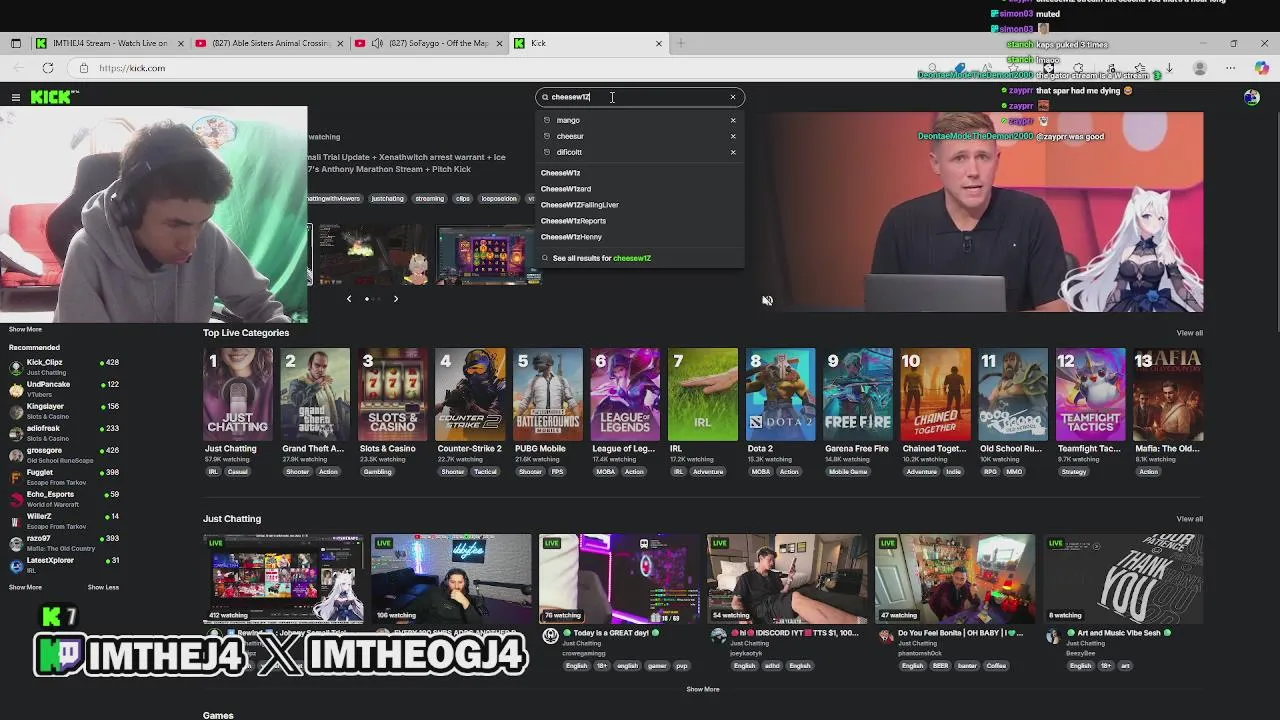This screenshot has height=720, width=1280.
Task: Unmute the featured stream video
Action: pyautogui.click(x=767, y=300)
